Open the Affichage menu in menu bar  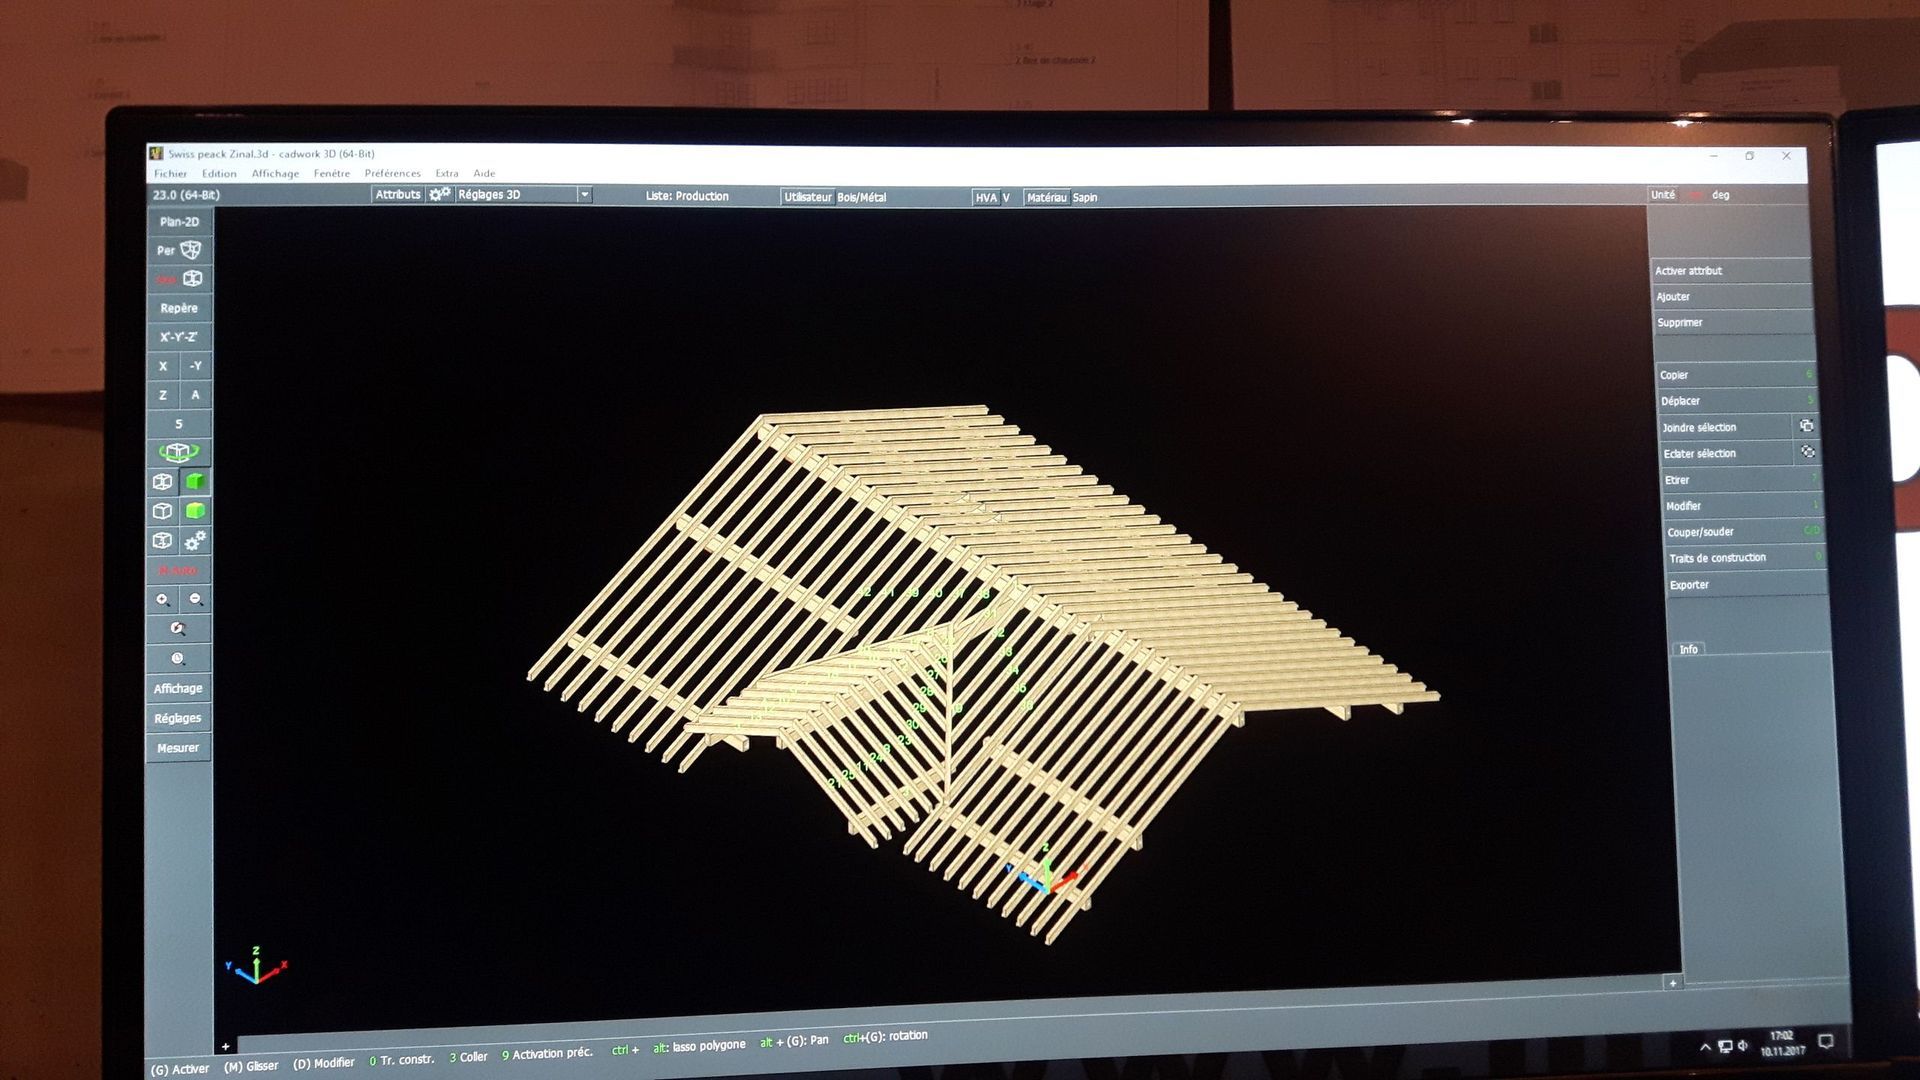[275, 173]
